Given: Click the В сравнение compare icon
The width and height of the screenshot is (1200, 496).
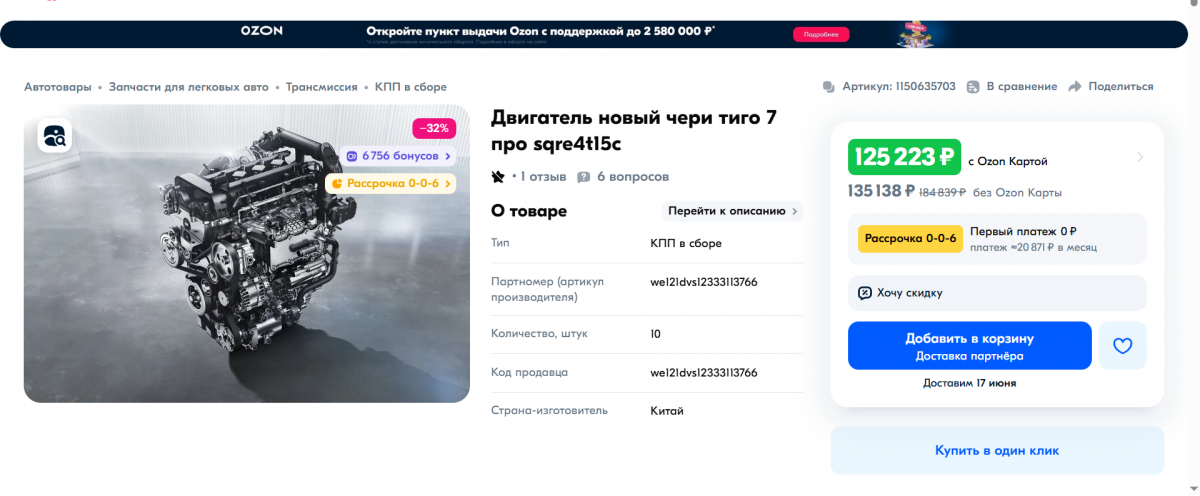Looking at the screenshot, I should point(973,87).
